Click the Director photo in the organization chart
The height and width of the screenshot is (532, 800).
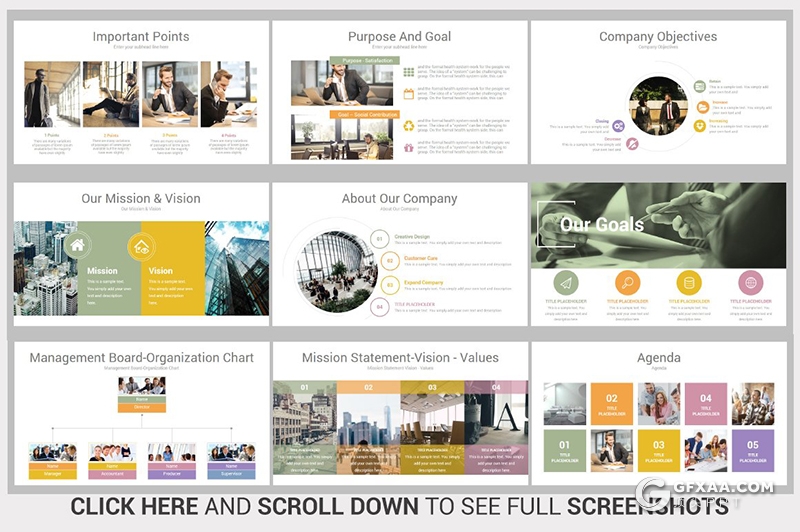click(141, 385)
